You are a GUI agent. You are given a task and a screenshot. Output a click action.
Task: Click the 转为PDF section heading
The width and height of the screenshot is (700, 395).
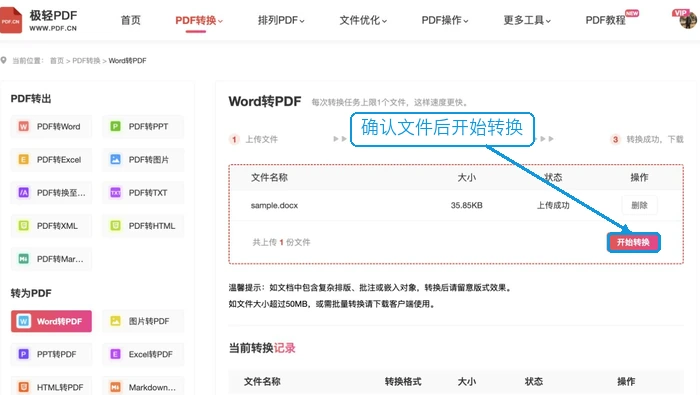tap(31, 293)
